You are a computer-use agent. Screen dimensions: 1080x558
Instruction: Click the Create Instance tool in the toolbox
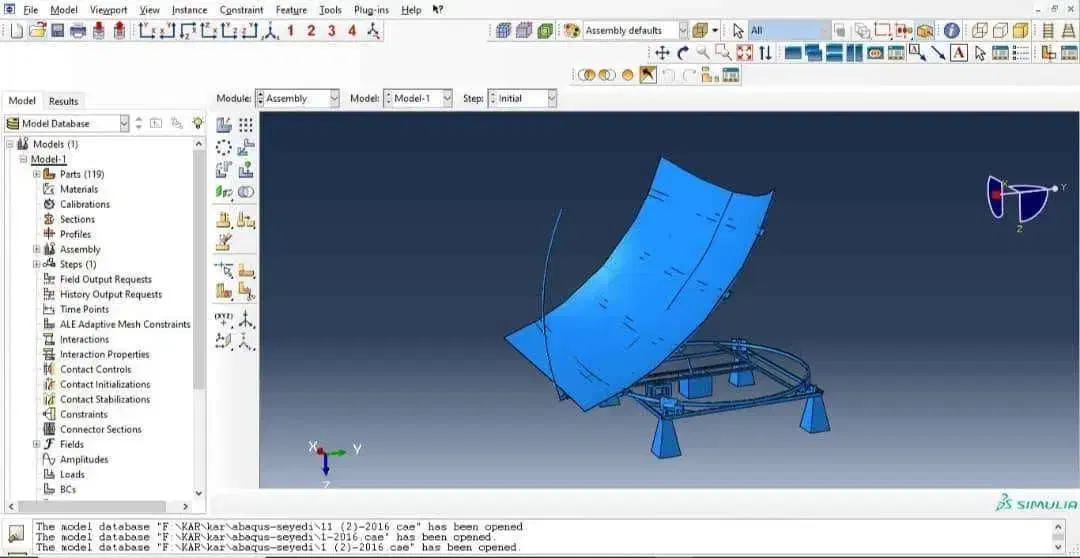click(x=224, y=125)
